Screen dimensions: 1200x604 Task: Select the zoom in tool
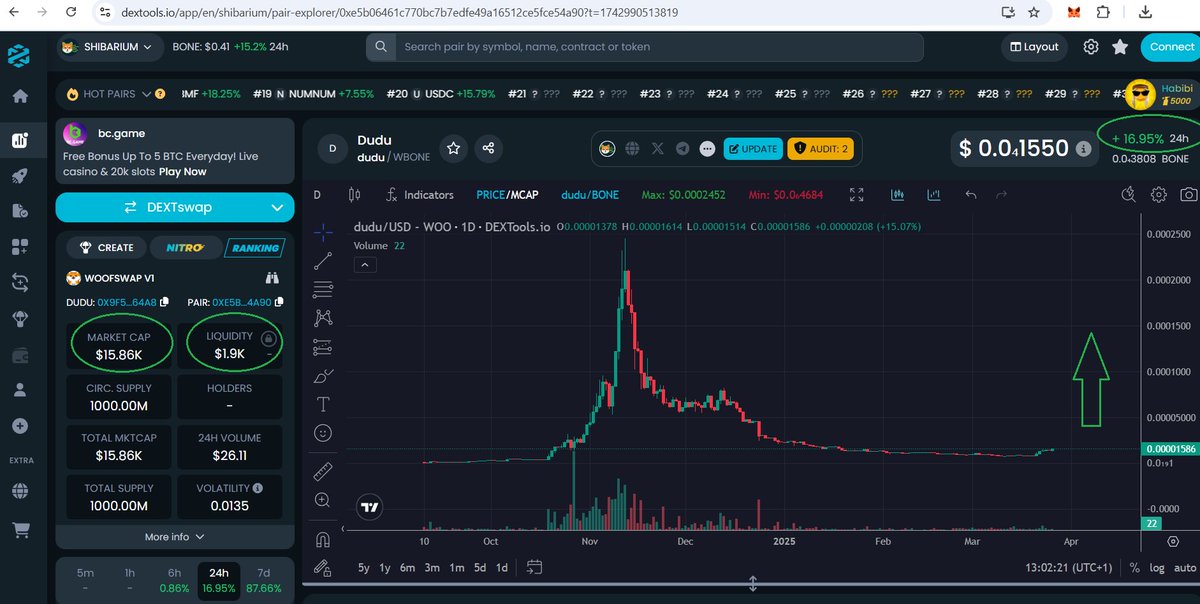pyautogui.click(x=323, y=499)
